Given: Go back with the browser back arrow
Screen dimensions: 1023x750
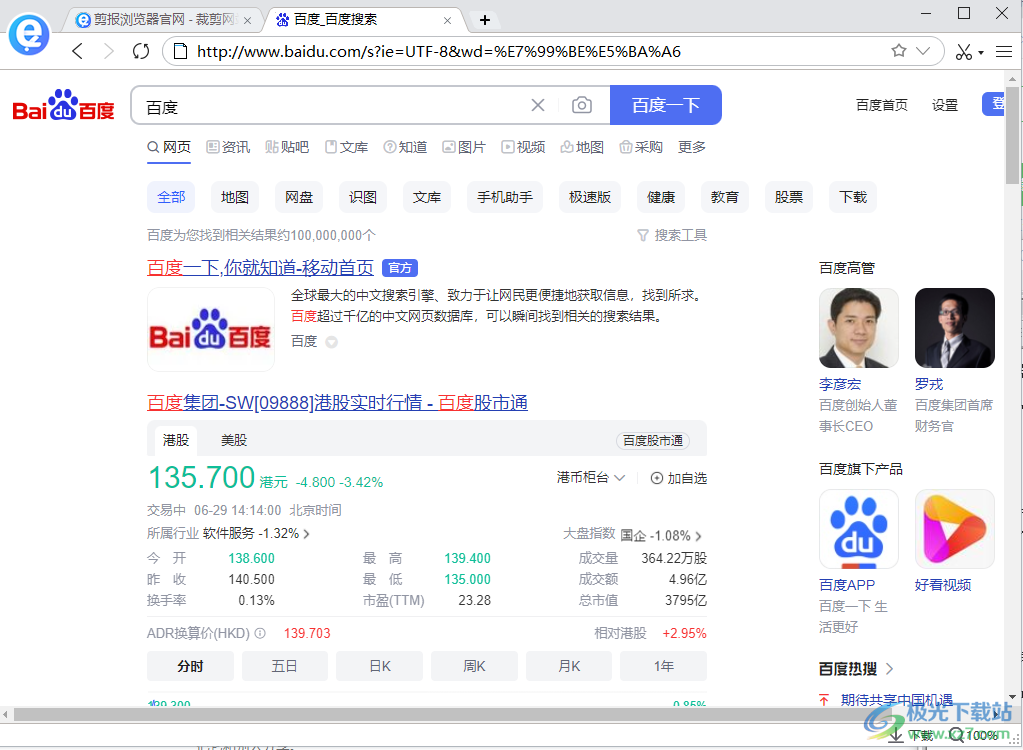Looking at the screenshot, I should pyautogui.click(x=78, y=51).
